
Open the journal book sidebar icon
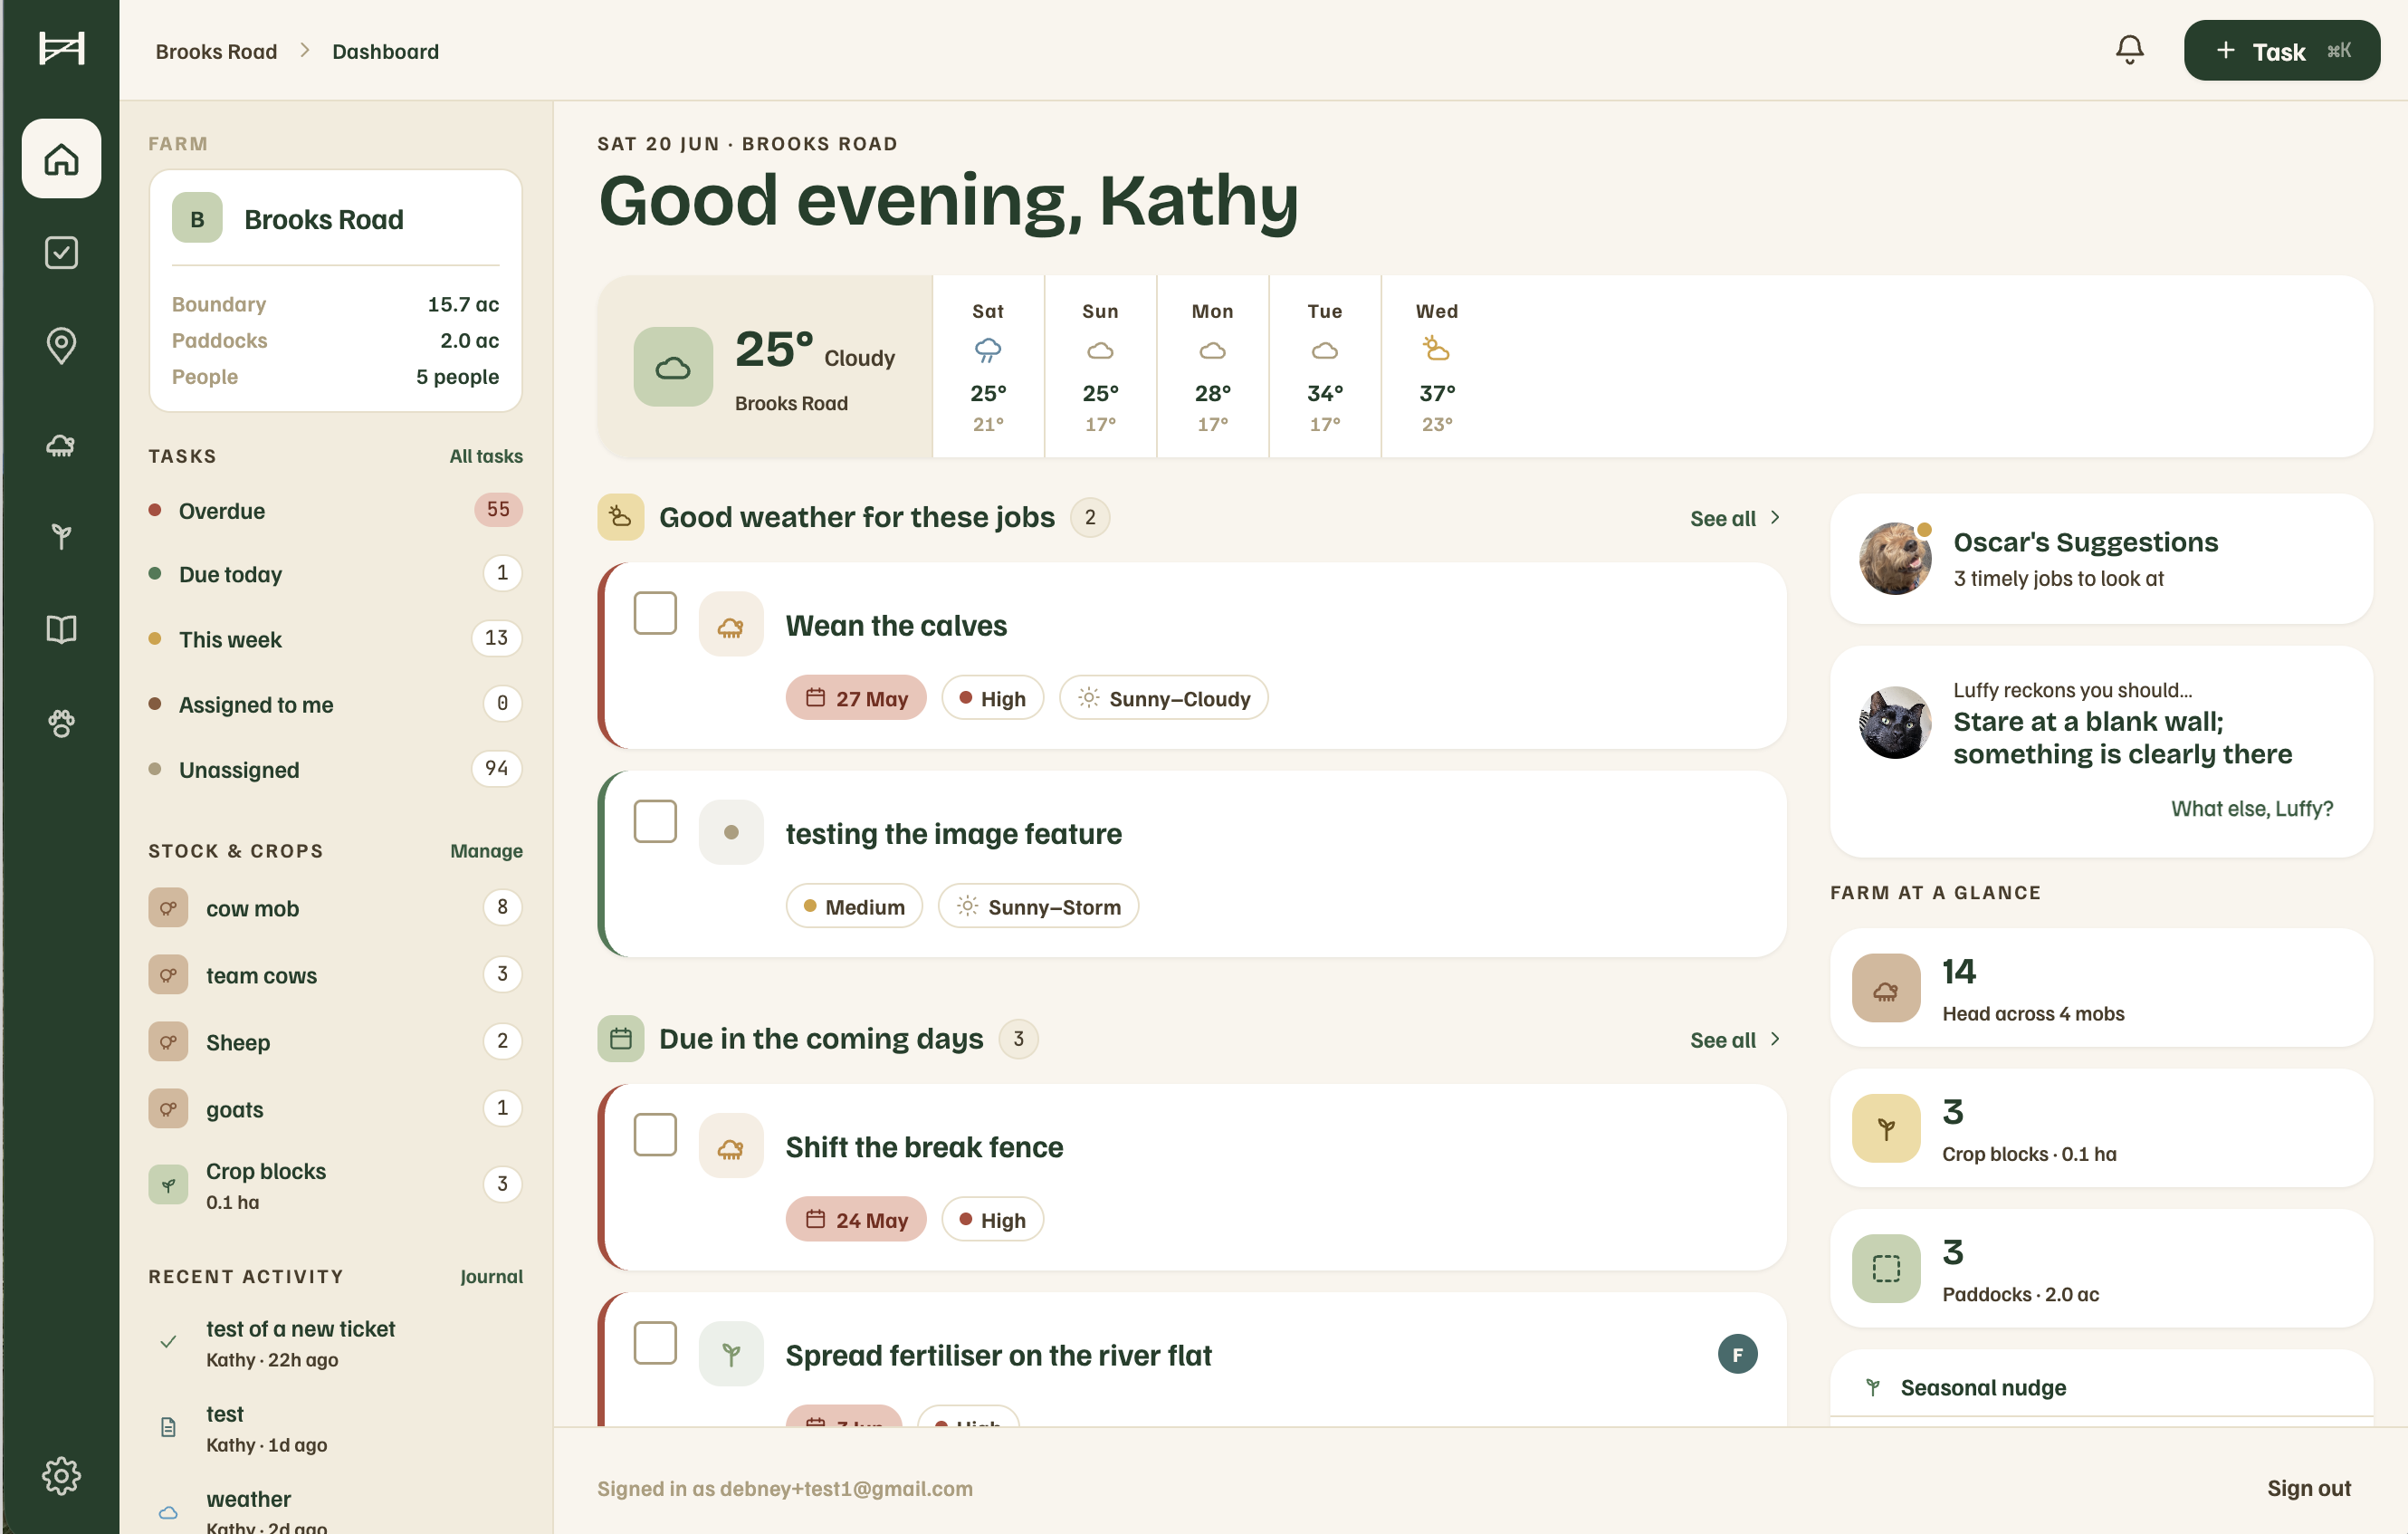[x=61, y=629]
